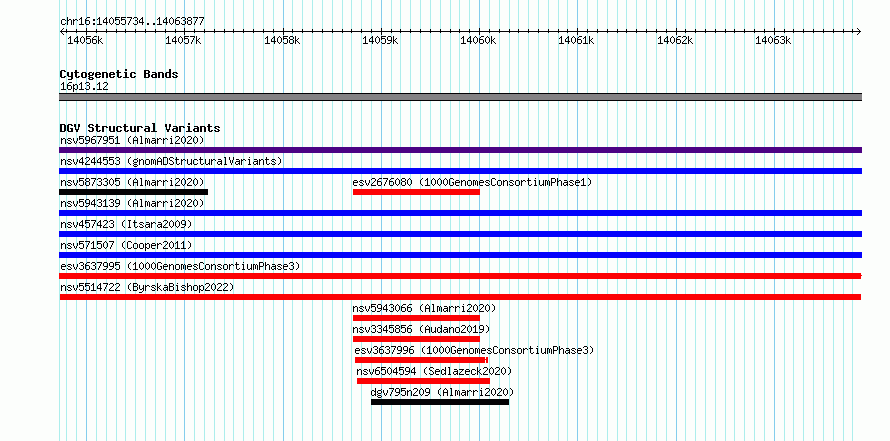Click esv2676080 (1000GenomesConsortiumPhase1) label
Image resolution: width=890 pixels, height=441 pixels.
coord(472,182)
